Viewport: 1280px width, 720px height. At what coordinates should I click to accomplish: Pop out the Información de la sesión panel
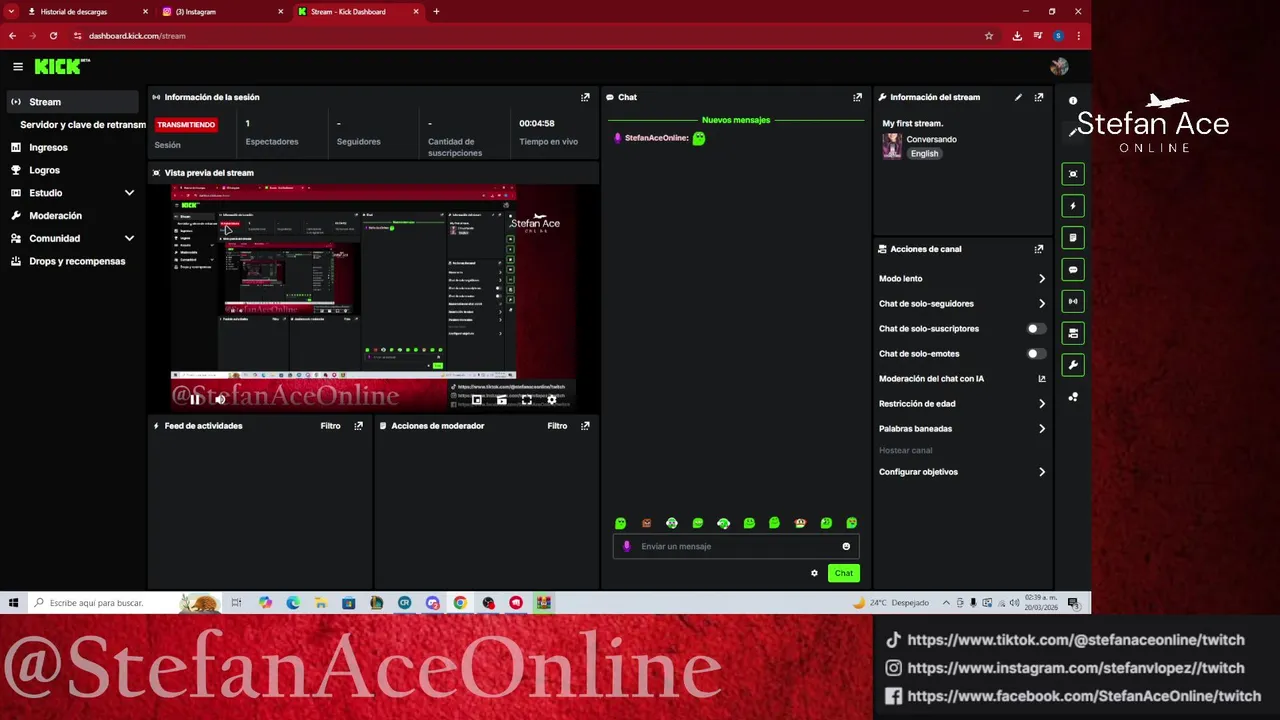coord(585,97)
